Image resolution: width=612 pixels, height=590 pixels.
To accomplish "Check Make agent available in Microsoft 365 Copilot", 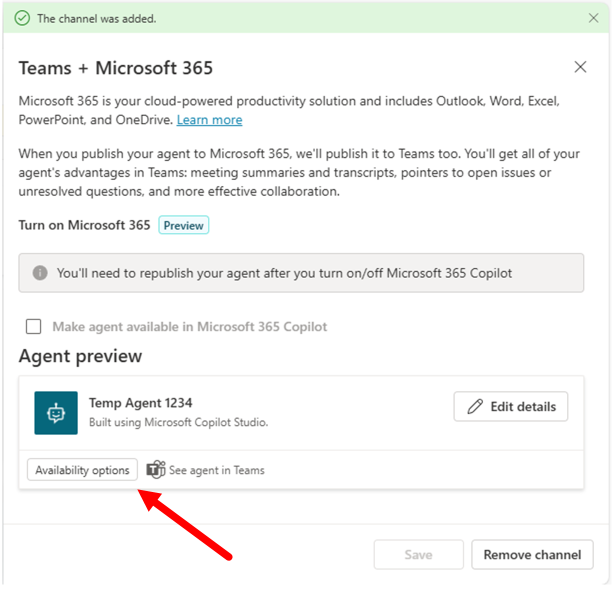I will tap(34, 326).
